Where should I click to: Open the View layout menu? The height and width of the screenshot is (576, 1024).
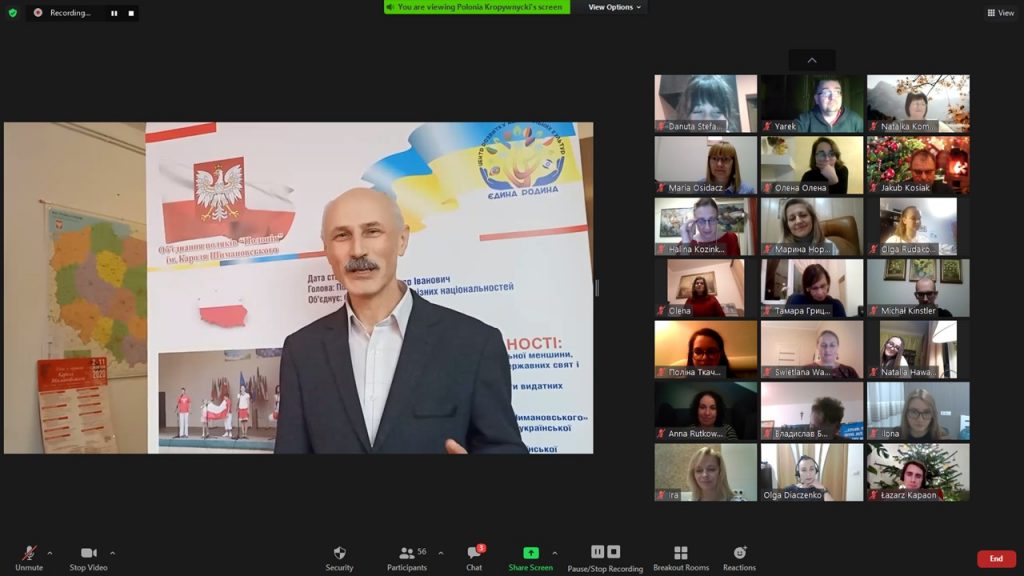click(1000, 13)
